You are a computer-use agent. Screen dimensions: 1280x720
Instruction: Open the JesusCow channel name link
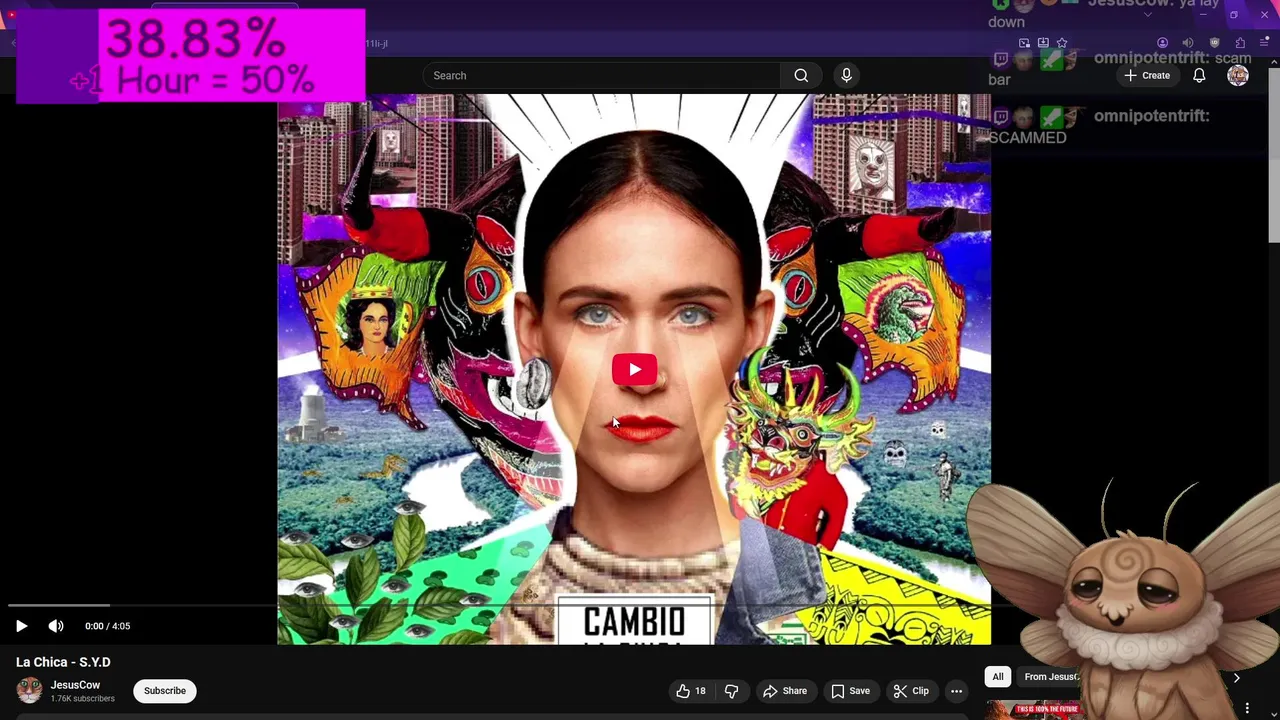tap(76, 685)
